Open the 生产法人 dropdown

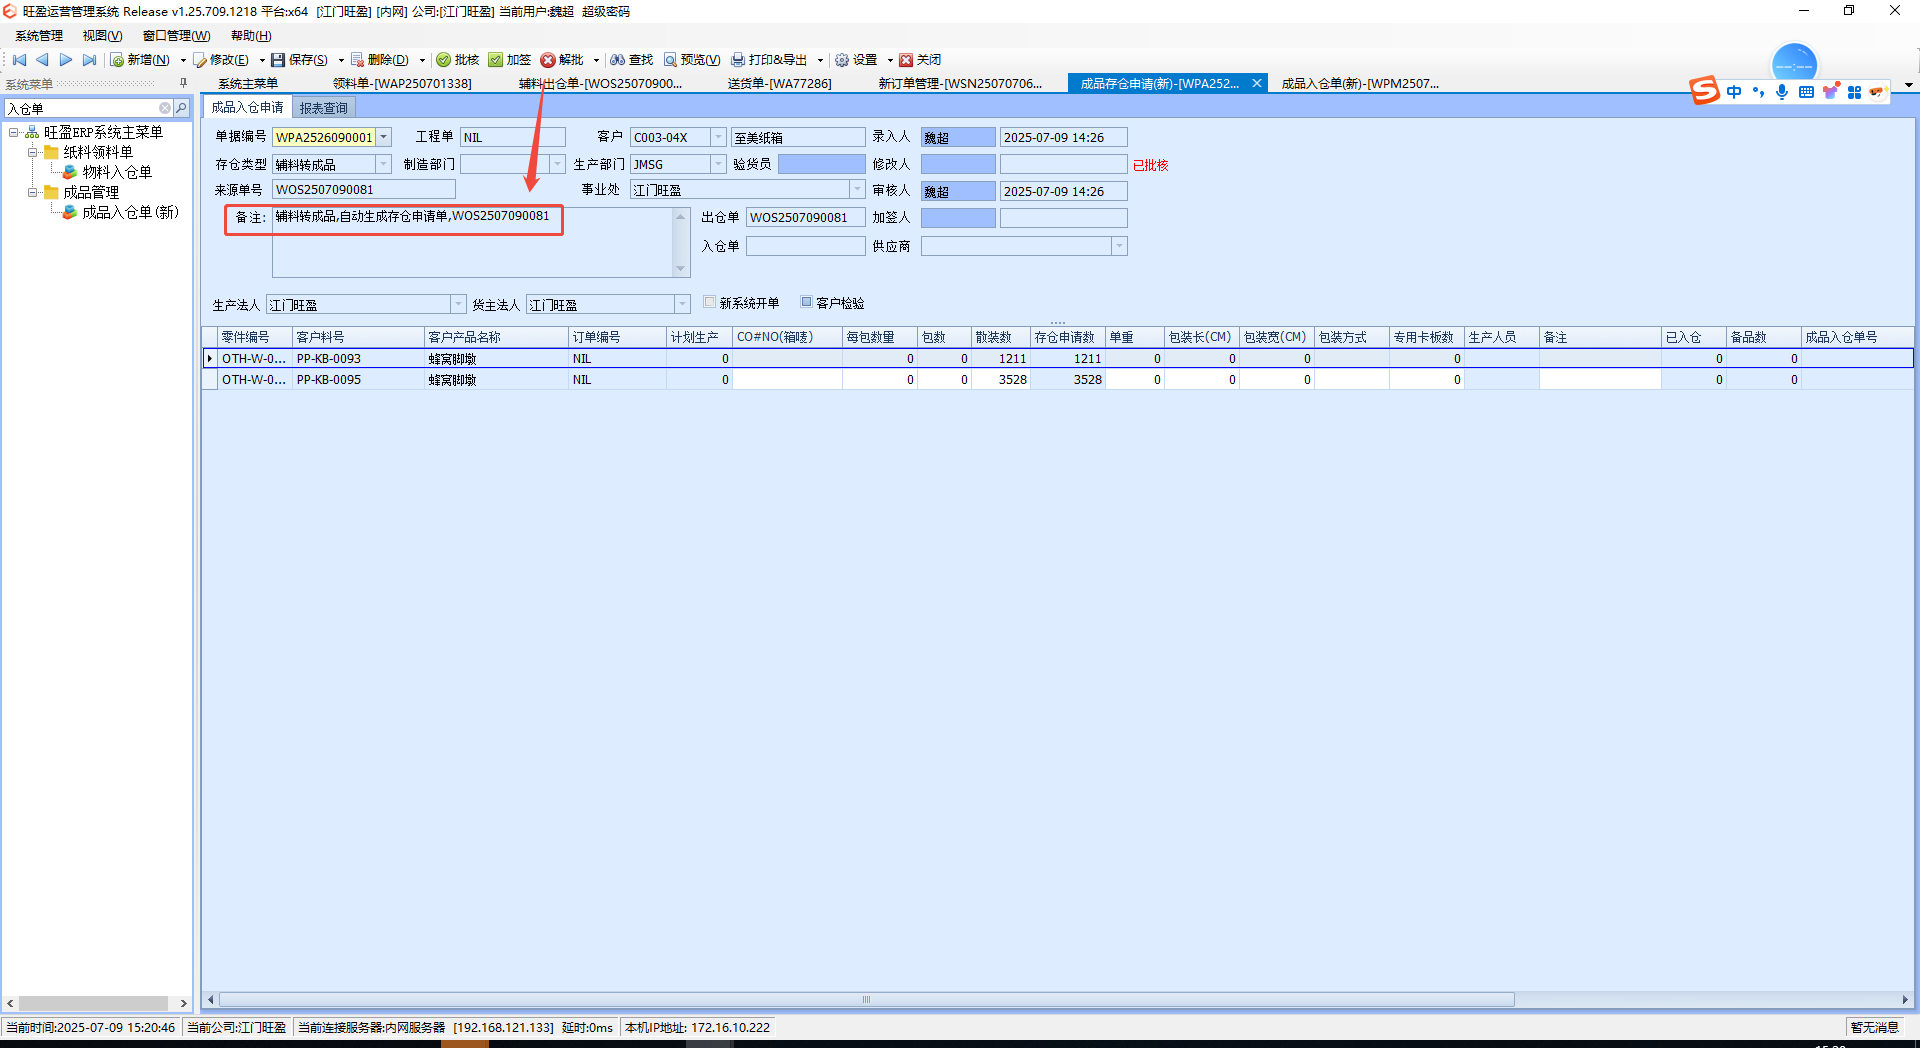(459, 304)
